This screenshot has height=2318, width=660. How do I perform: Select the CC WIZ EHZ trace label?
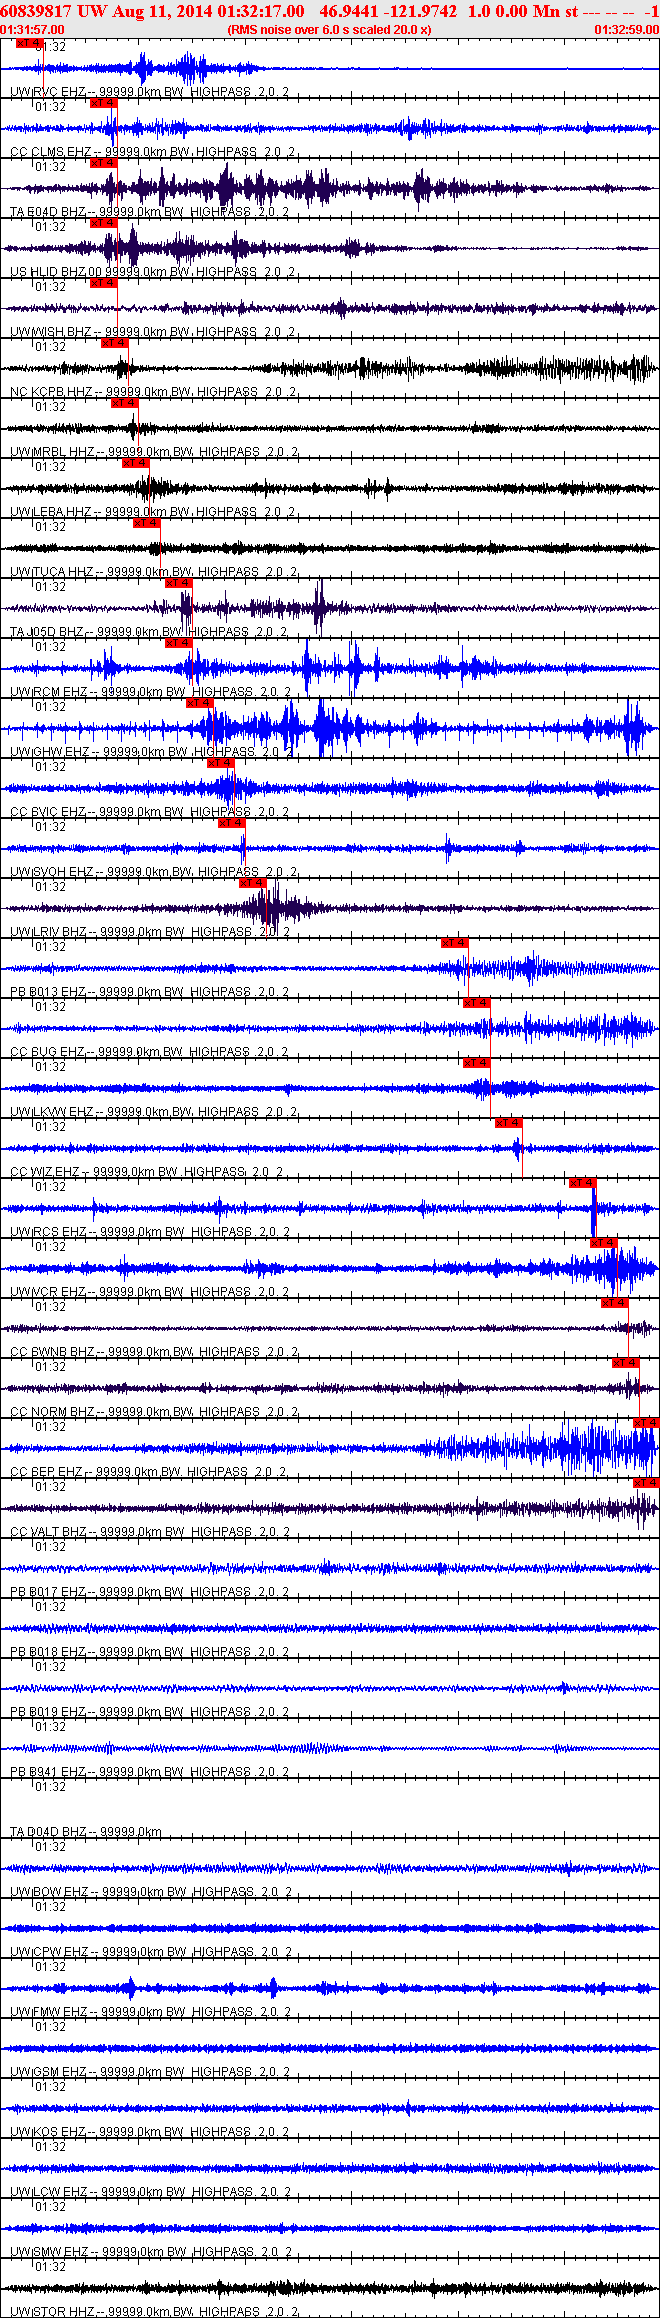[x=147, y=1172]
